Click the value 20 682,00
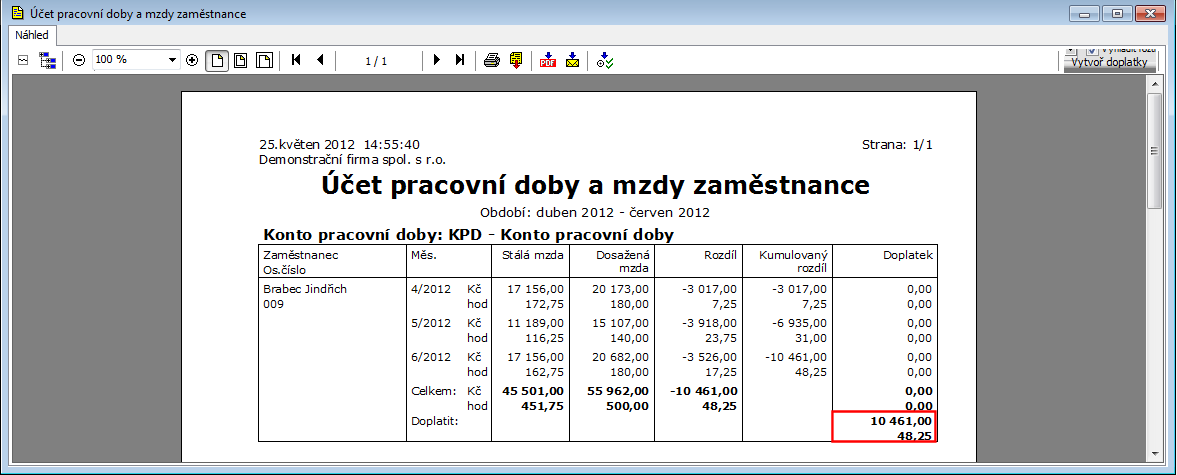 [x=619, y=357]
